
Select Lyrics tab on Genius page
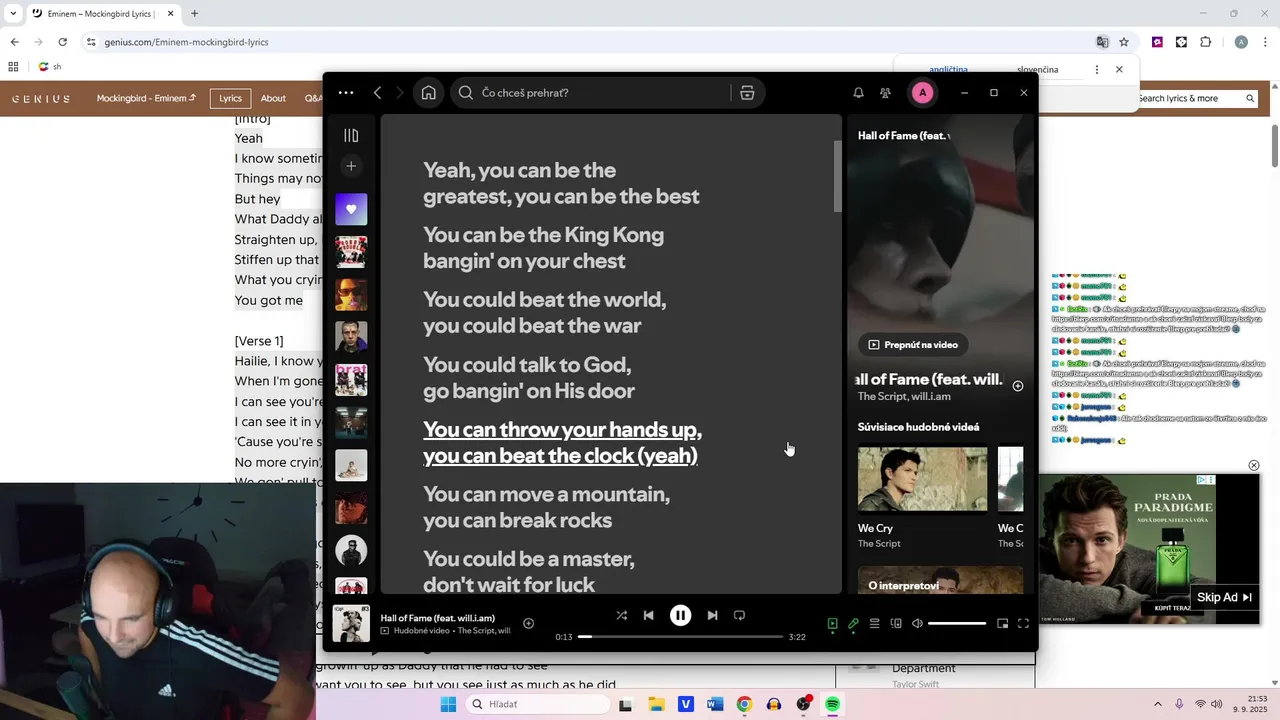coord(230,98)
